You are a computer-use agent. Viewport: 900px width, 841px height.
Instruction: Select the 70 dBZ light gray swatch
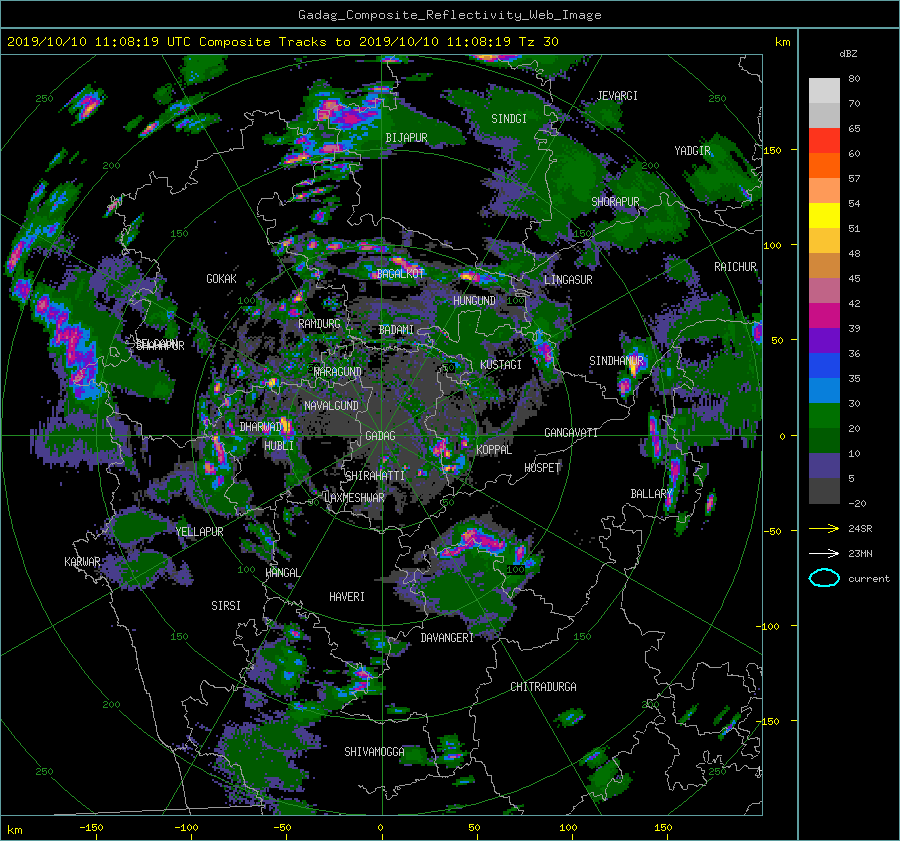(824, 91)
